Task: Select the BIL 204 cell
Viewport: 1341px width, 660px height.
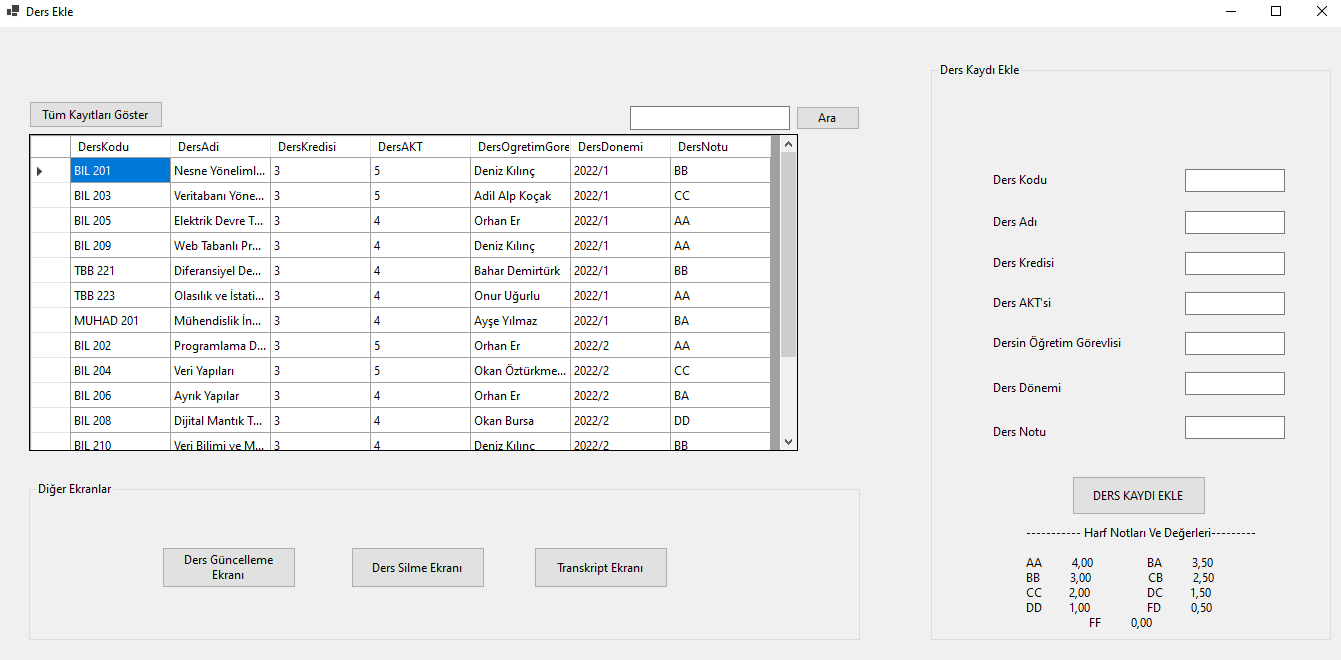Action: [x=120, y=371]
